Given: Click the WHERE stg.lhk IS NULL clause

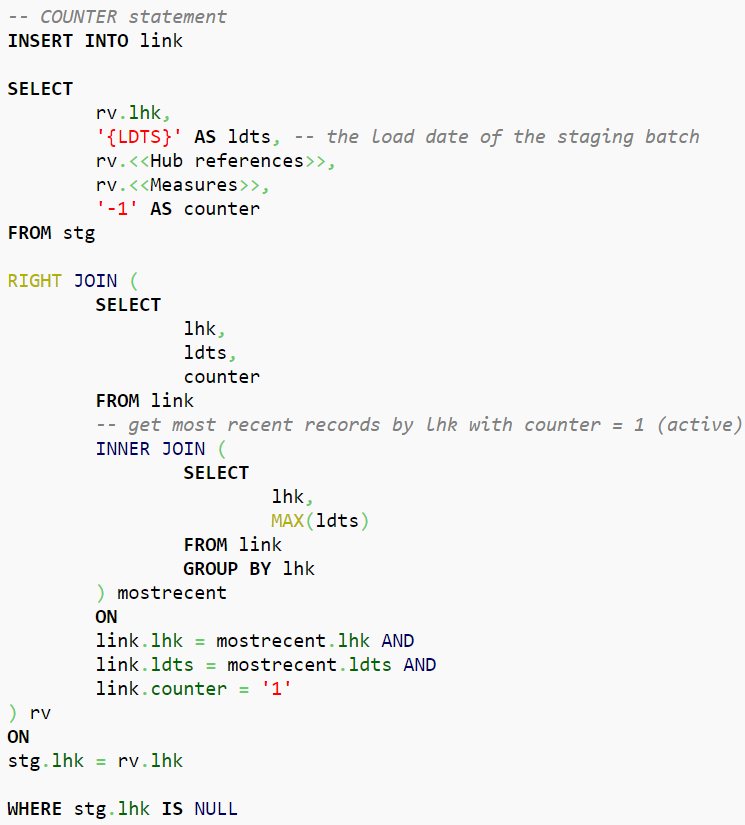Looking at the screenshot, I should [123, 809].
